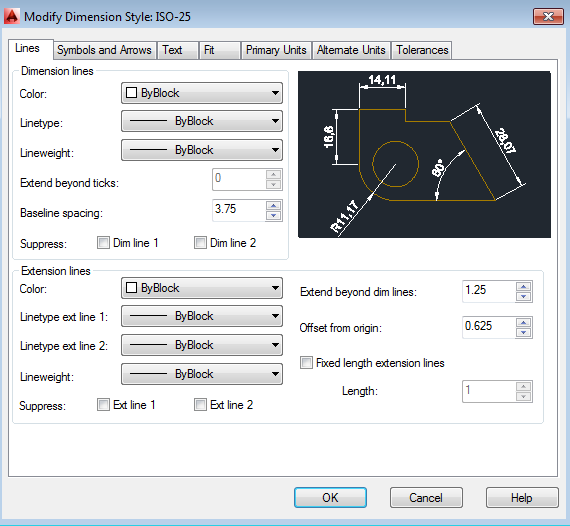Open Help for dimension styles
The width and height of the screenshot is (570, 526).
point(522,497)
